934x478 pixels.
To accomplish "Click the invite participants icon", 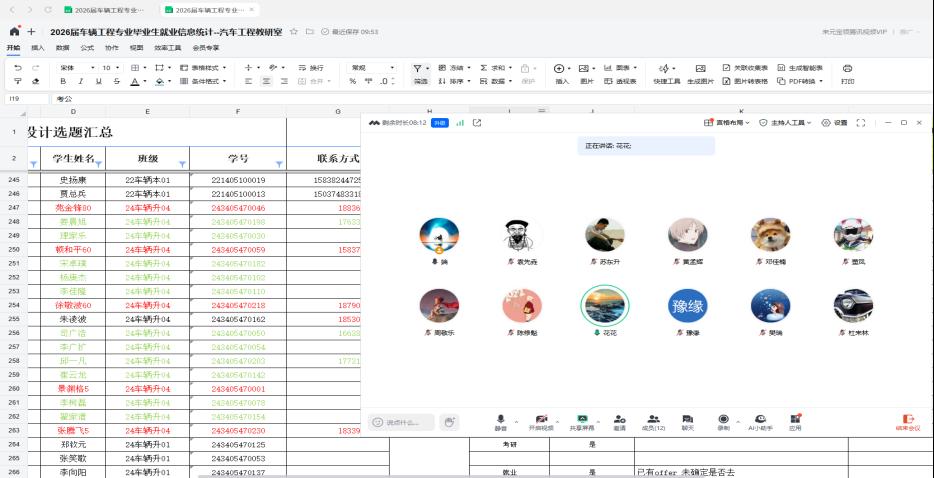I will 620,420.
